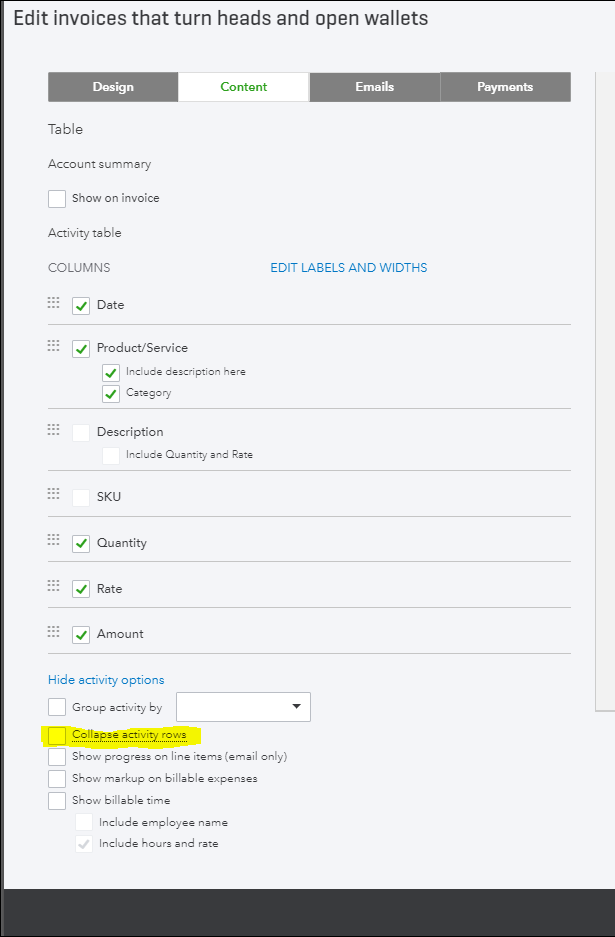The width and height of the screenshot is (615, 937).
Task: Toggle Show markup on billable expenses
Action: (57, 778)
